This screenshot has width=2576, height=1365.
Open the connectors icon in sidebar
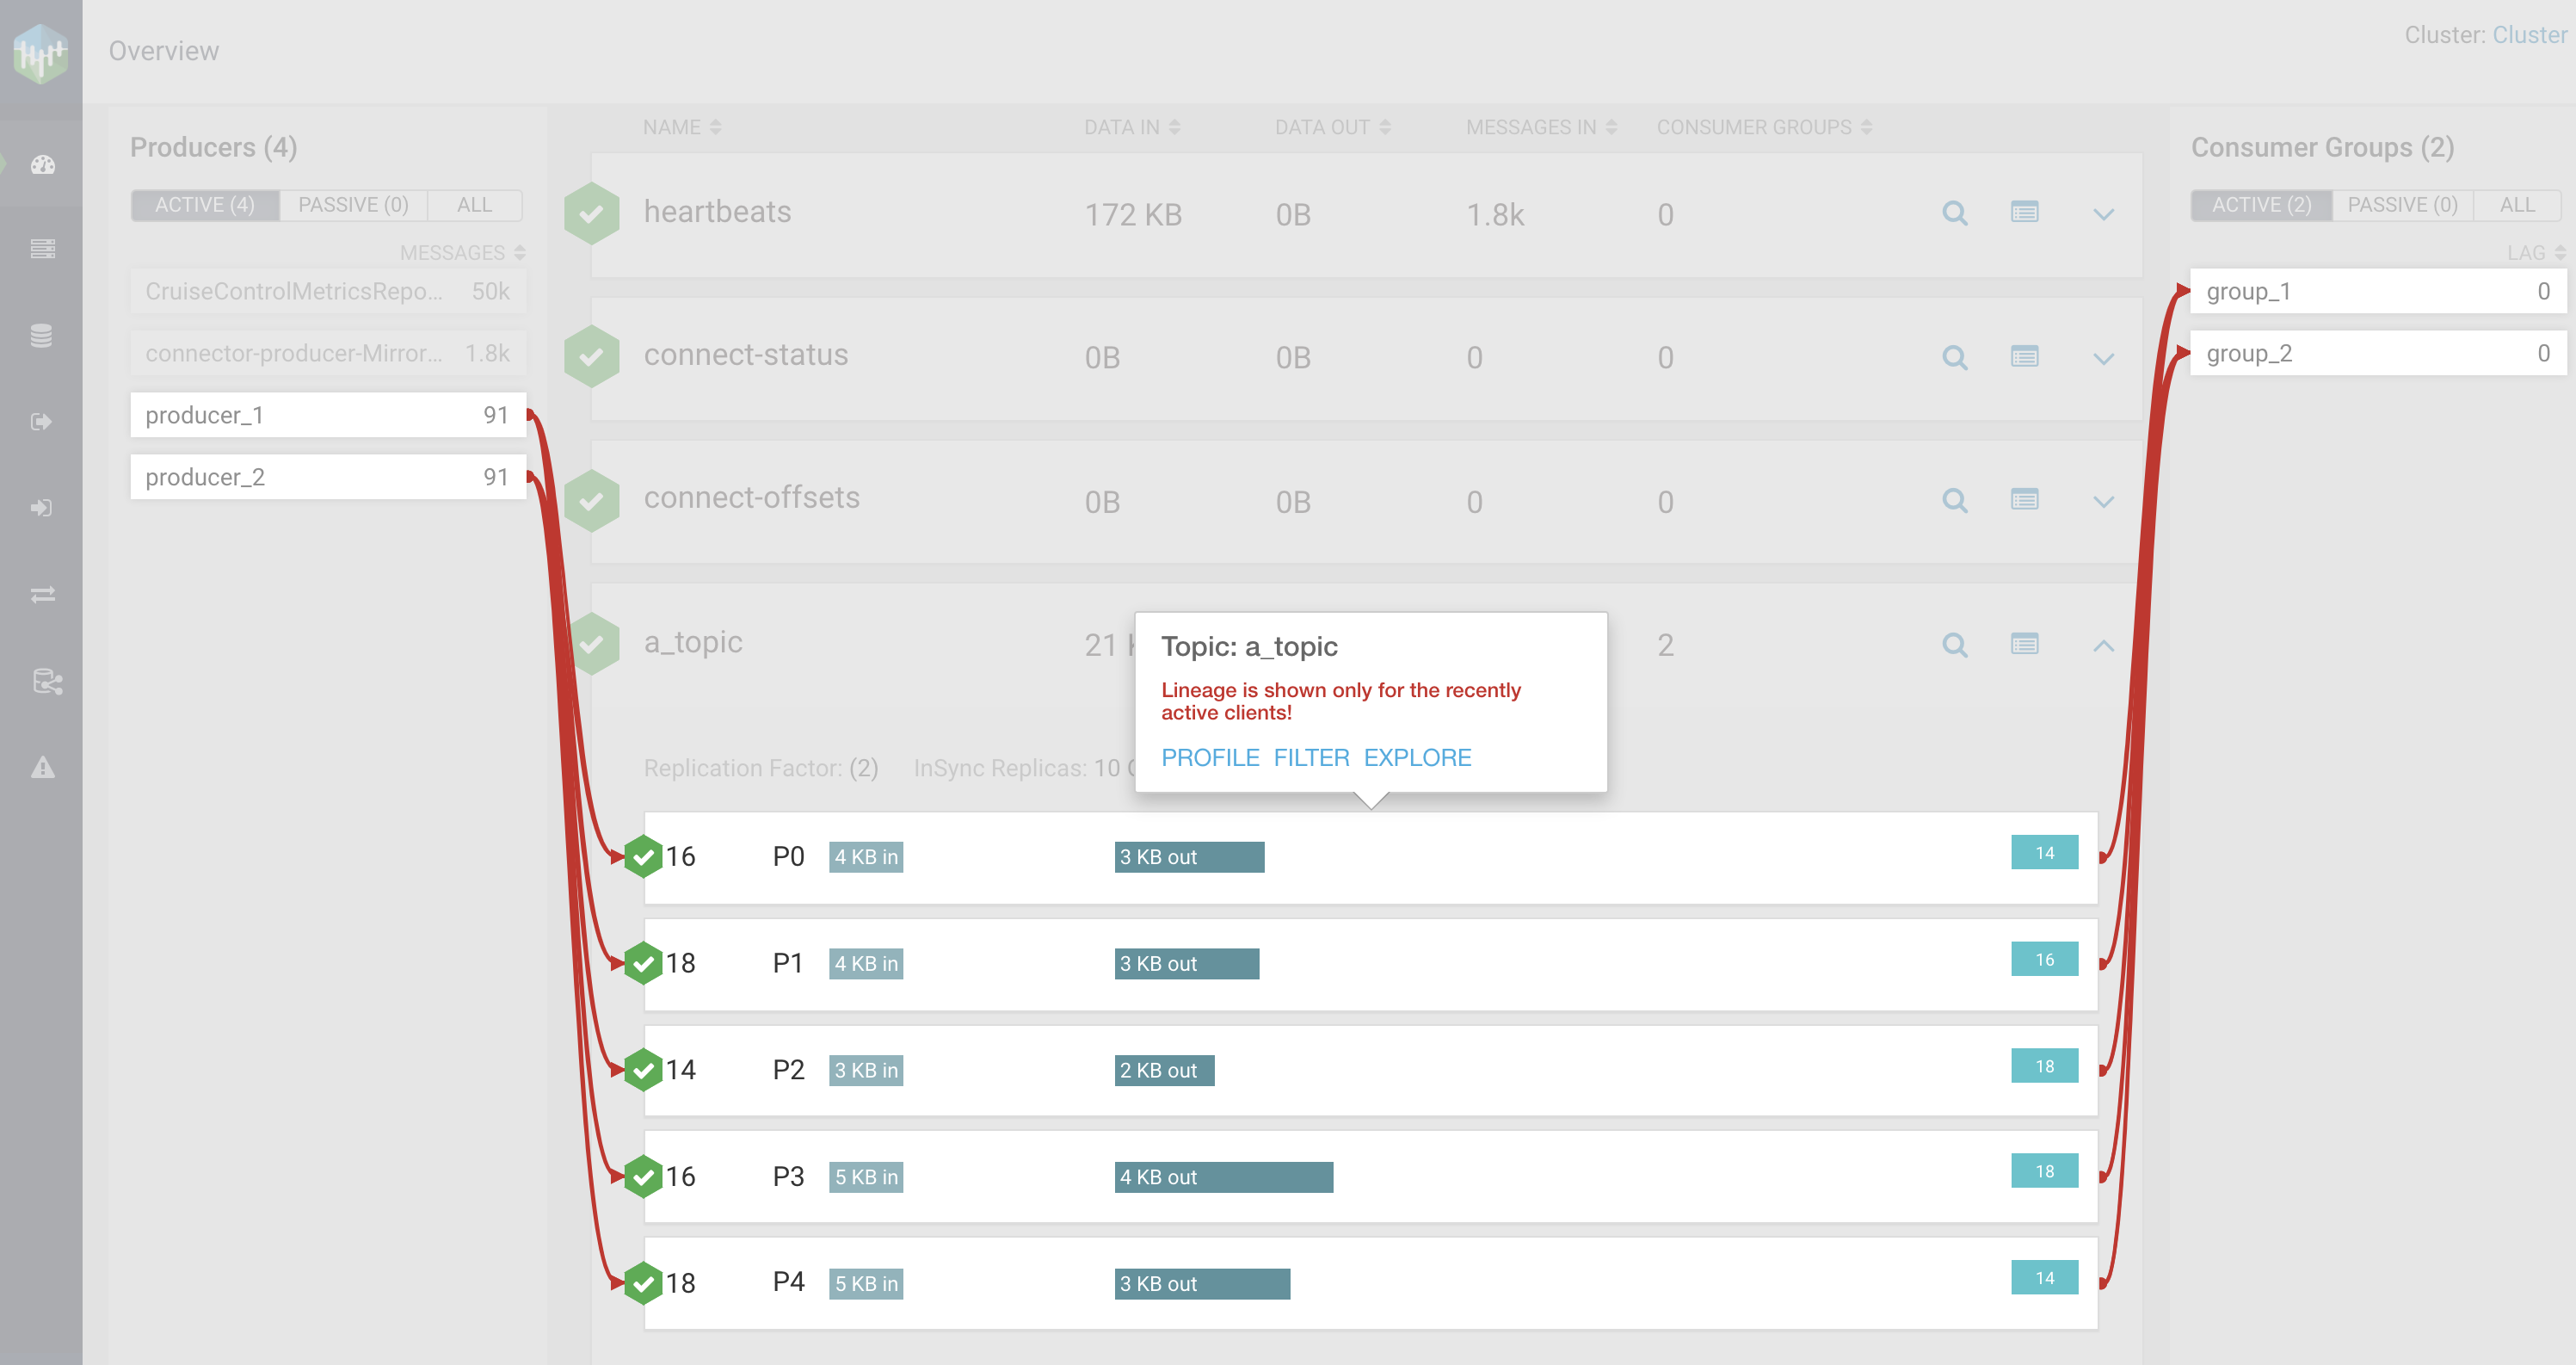pyautogui.click(x=42, y=682)
